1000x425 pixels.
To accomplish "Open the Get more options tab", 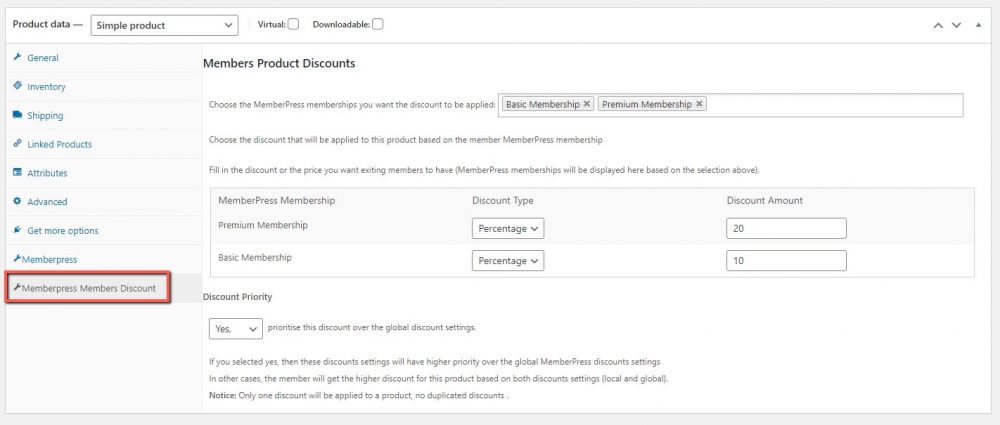I will coord(62,231).
